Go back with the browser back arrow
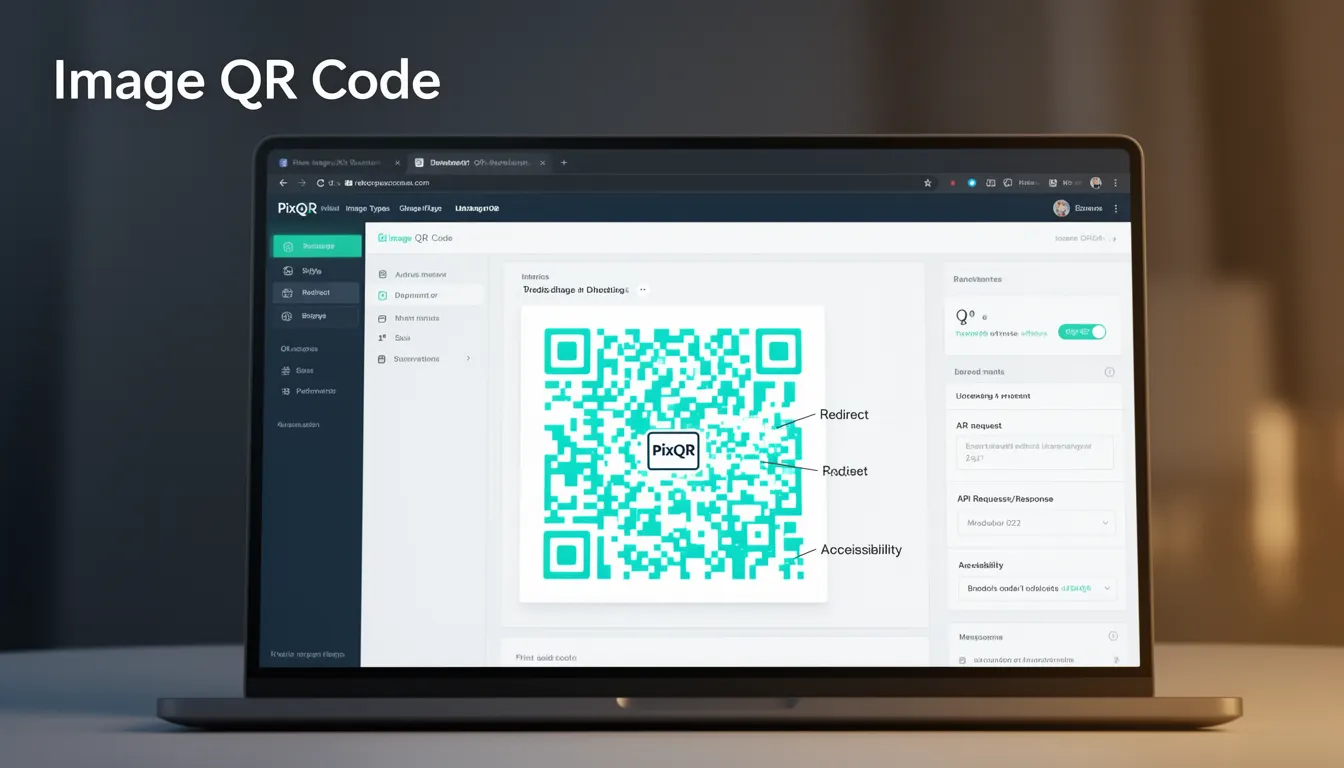 pyautogui.click(x=283, y=183)
